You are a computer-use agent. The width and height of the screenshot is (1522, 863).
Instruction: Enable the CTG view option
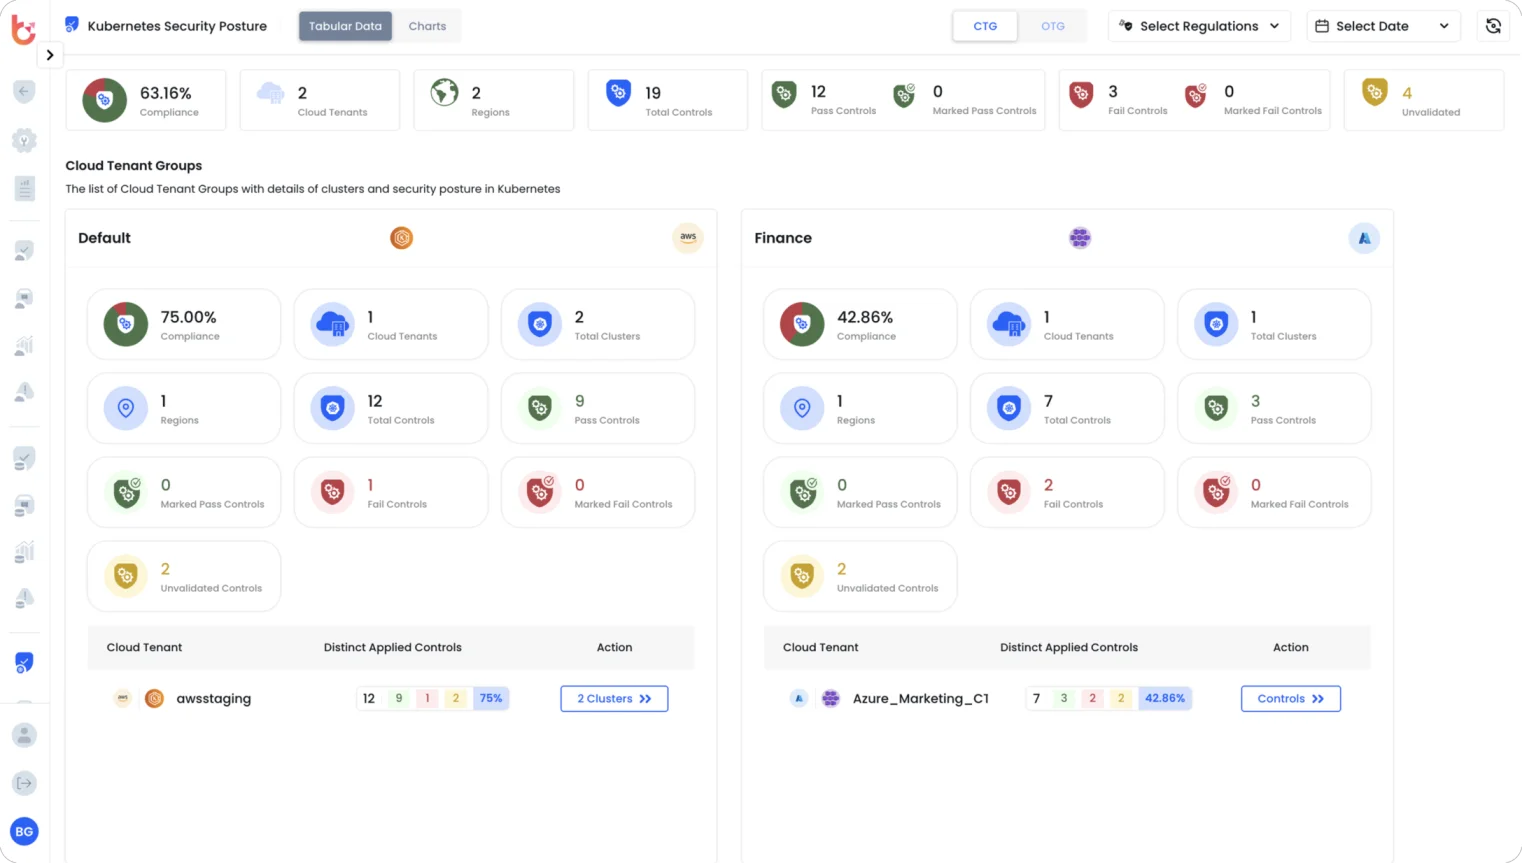[984, 26]
